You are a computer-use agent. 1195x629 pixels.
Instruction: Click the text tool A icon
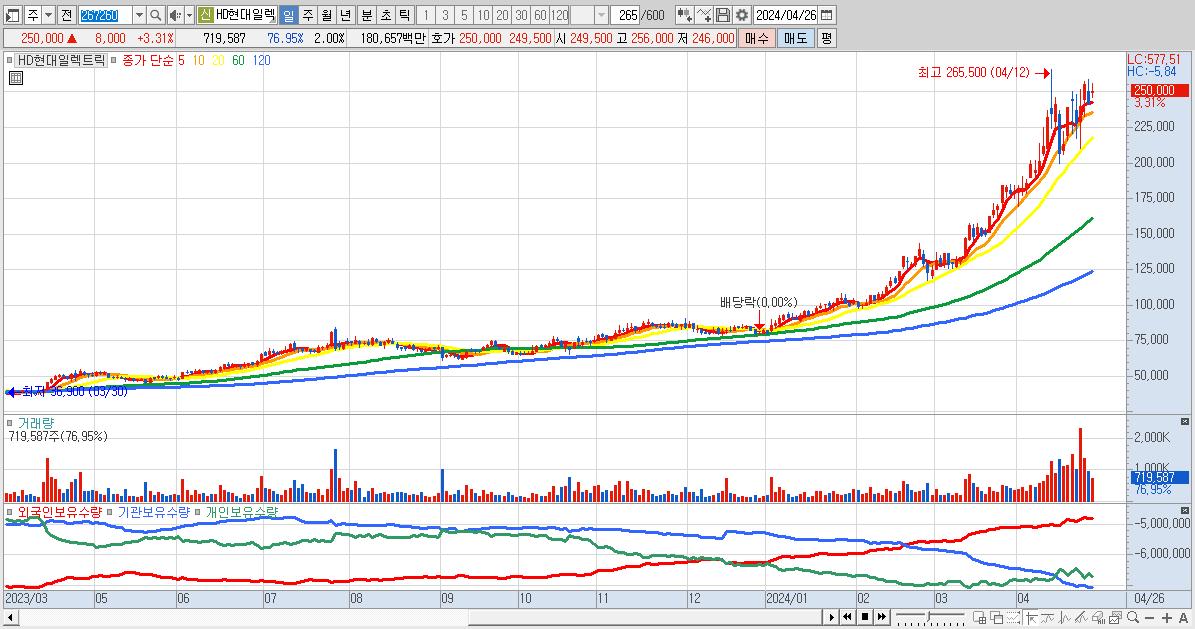pyautogui.click(x=1184, y=618)
